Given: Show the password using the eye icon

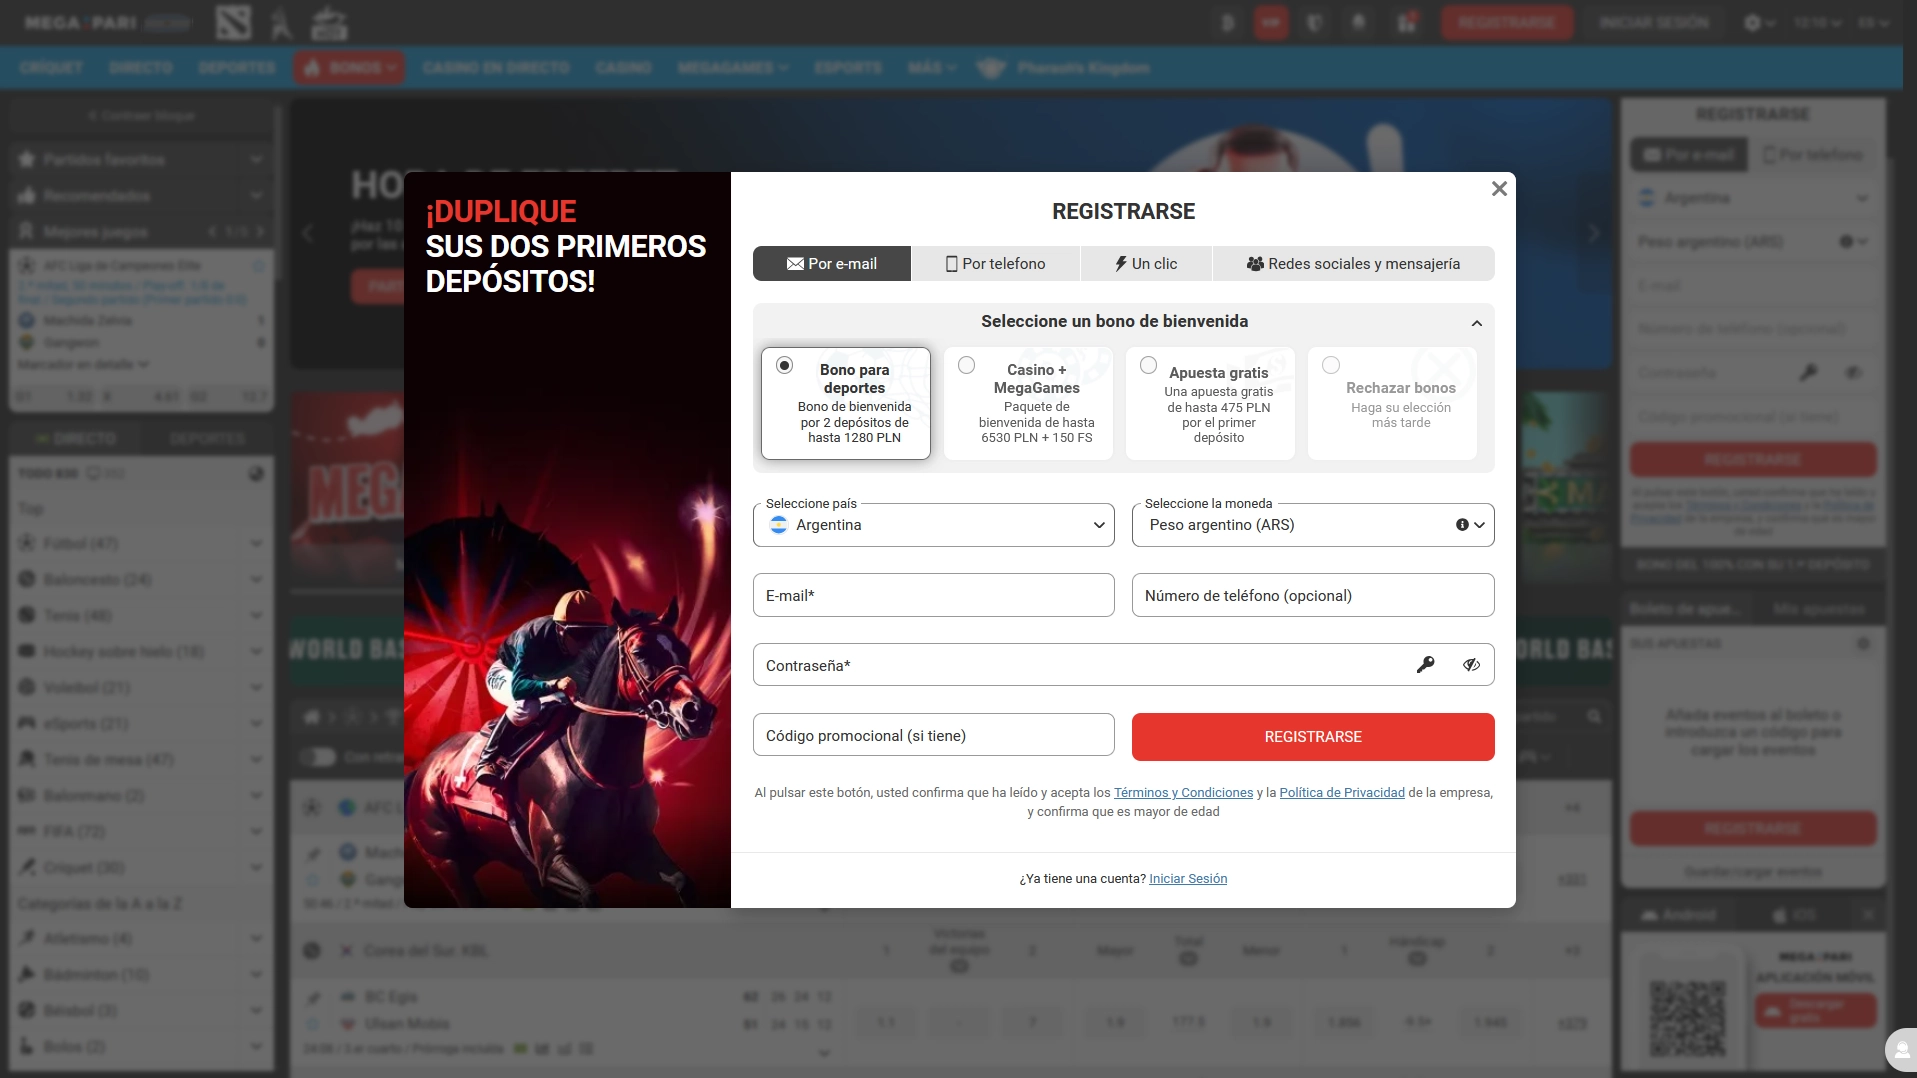Looking at the screenshot, I should coord(1470,664).
